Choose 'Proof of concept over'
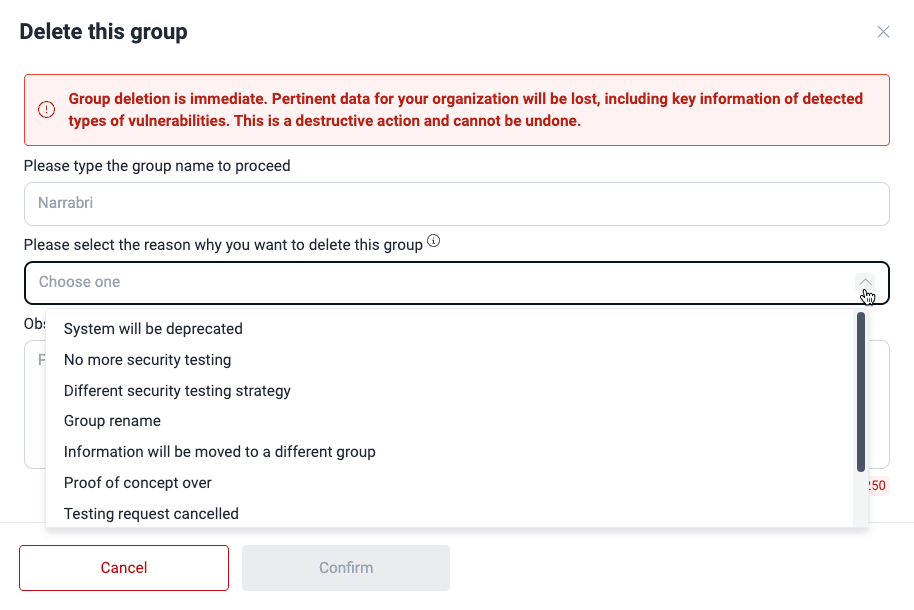This screenshot has height=610, width=914. (138, 482)
